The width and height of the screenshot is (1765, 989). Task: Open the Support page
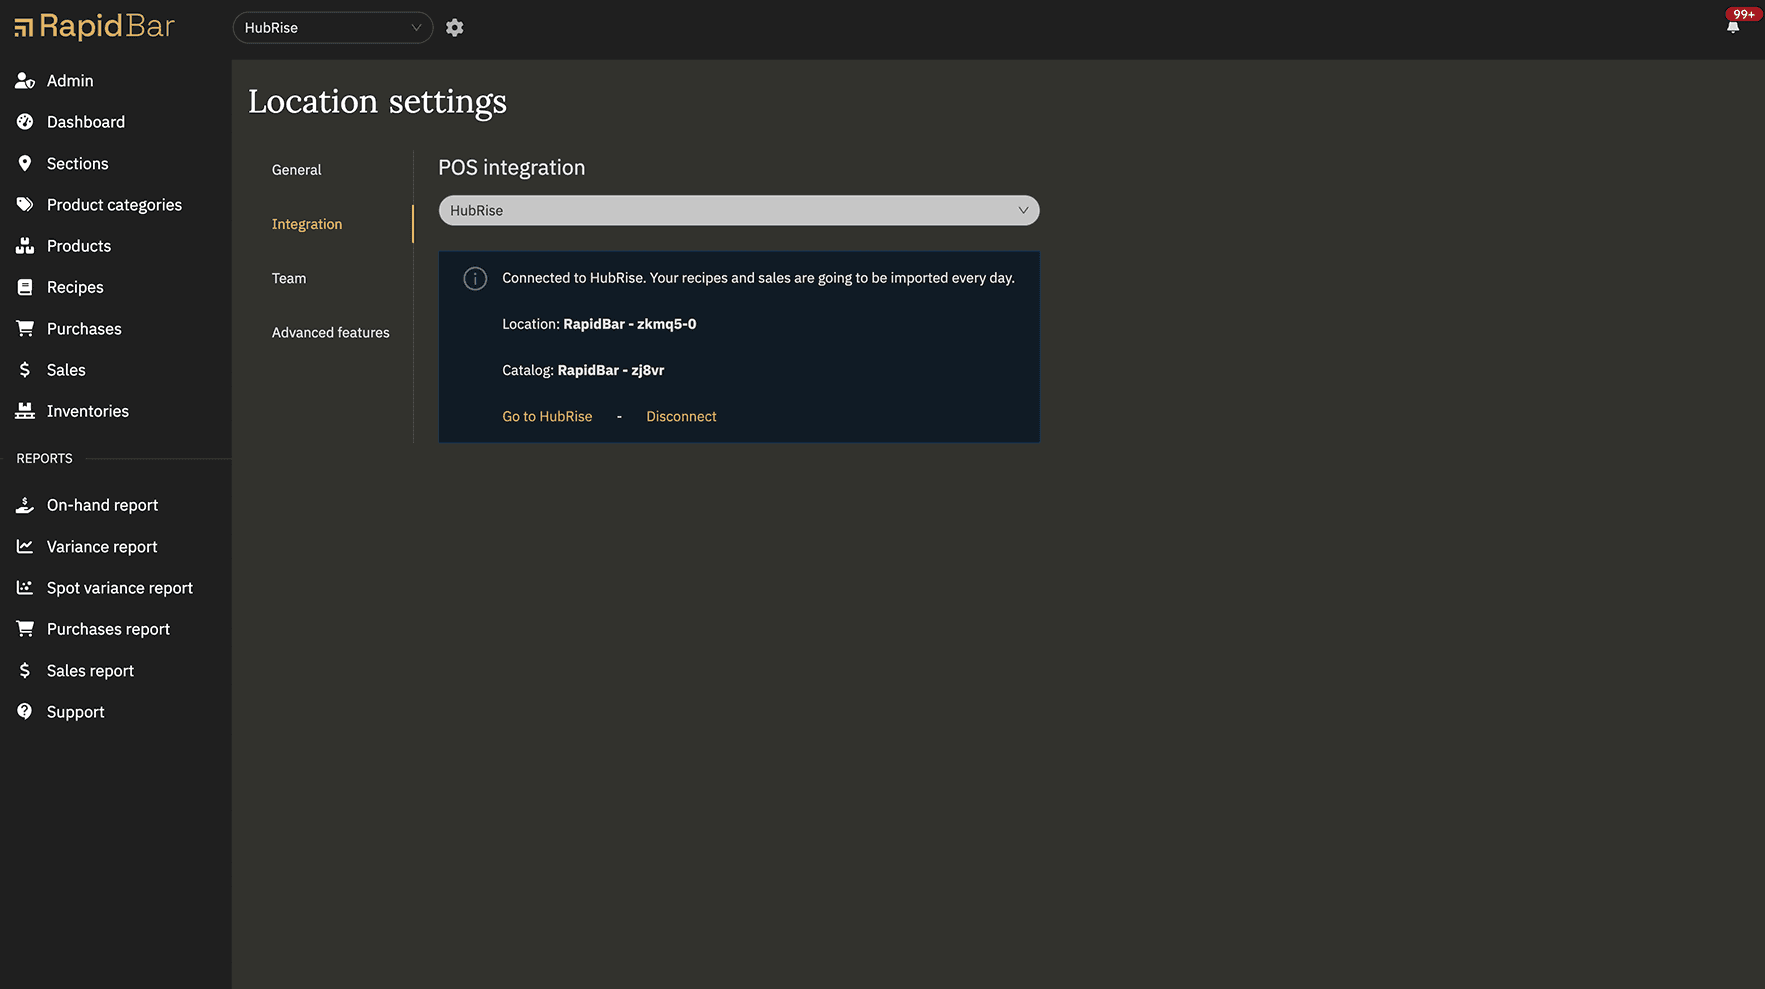coord(75,712)
